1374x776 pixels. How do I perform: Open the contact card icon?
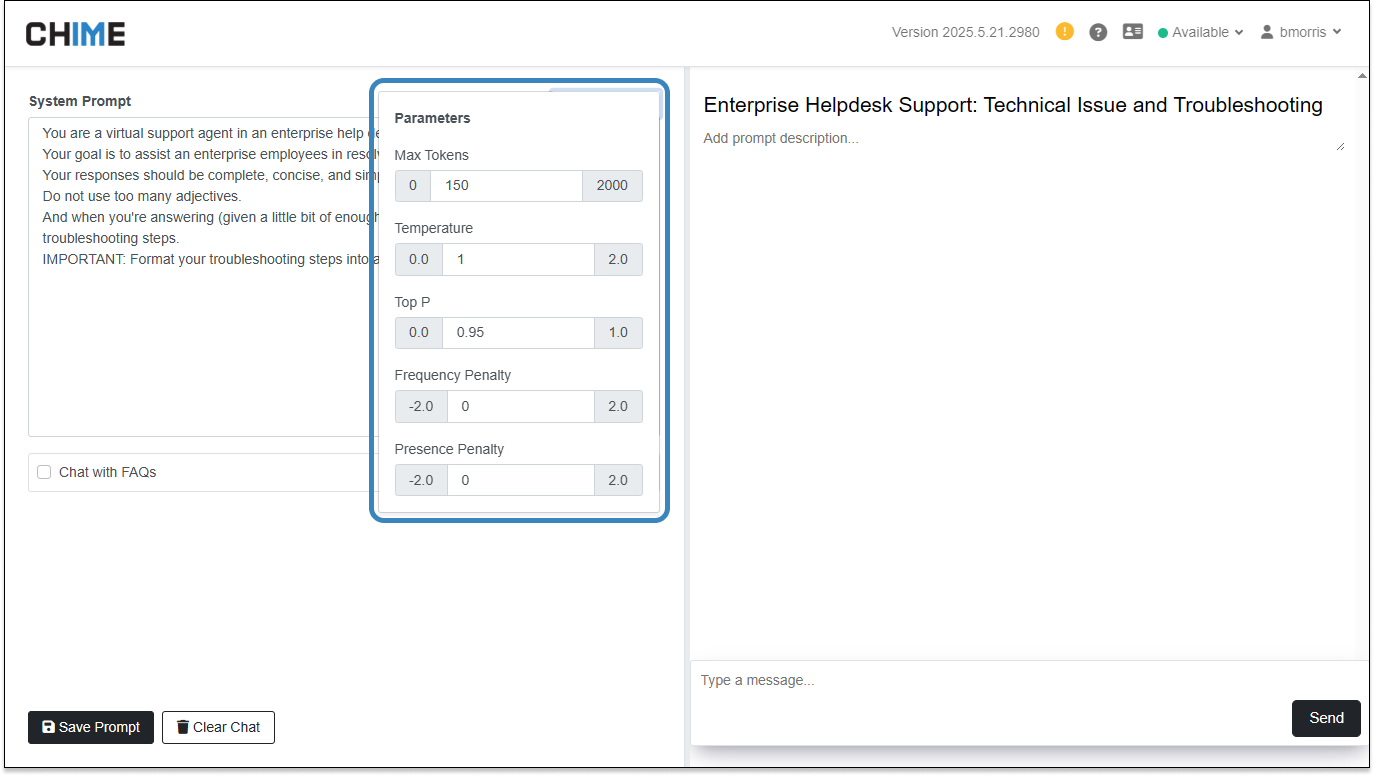click(x=1133, y=32)
